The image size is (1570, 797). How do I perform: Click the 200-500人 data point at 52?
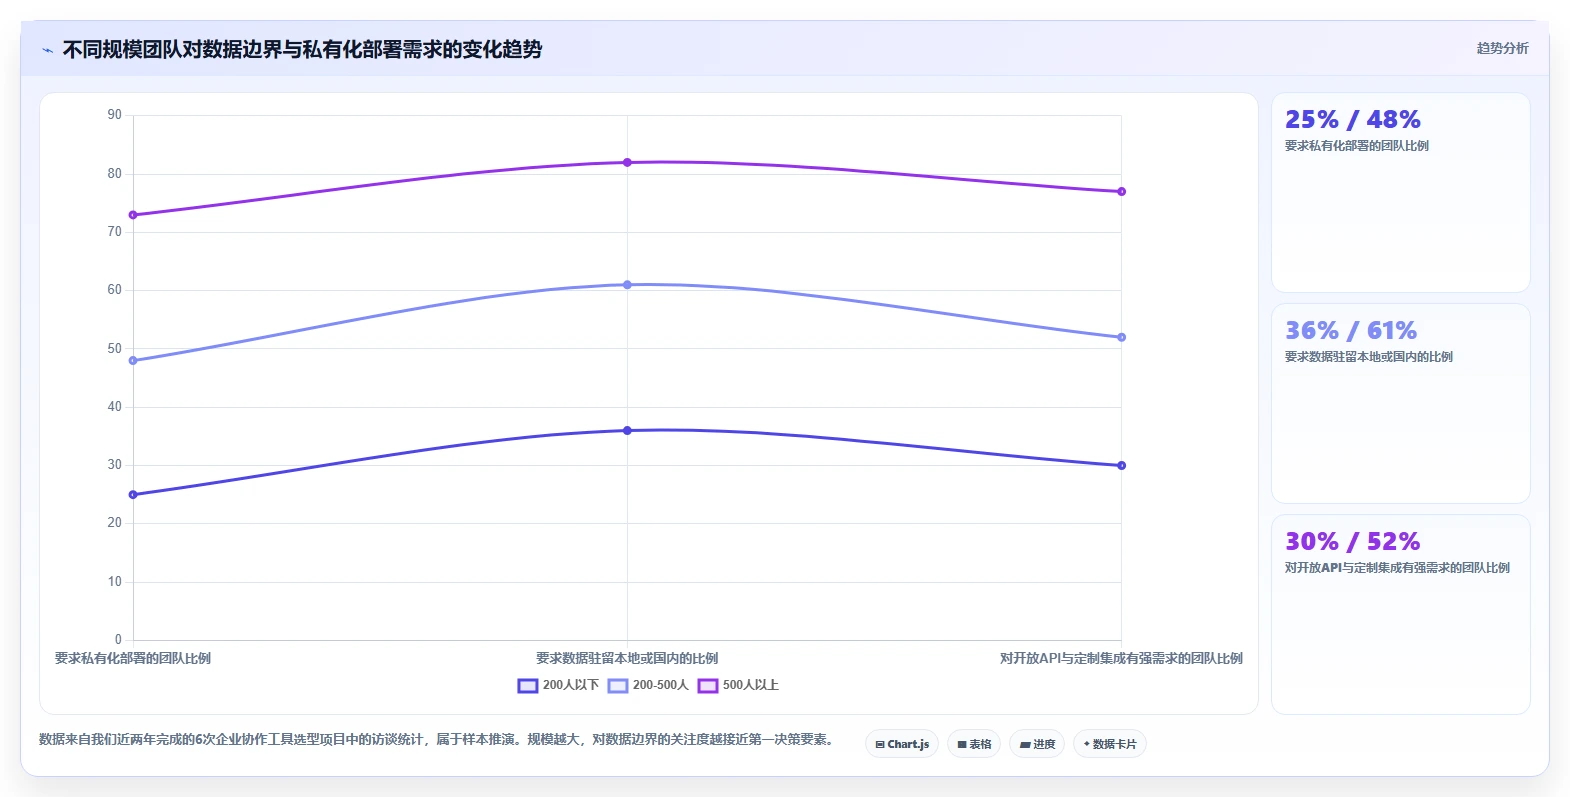click(x=1121, y=337)
